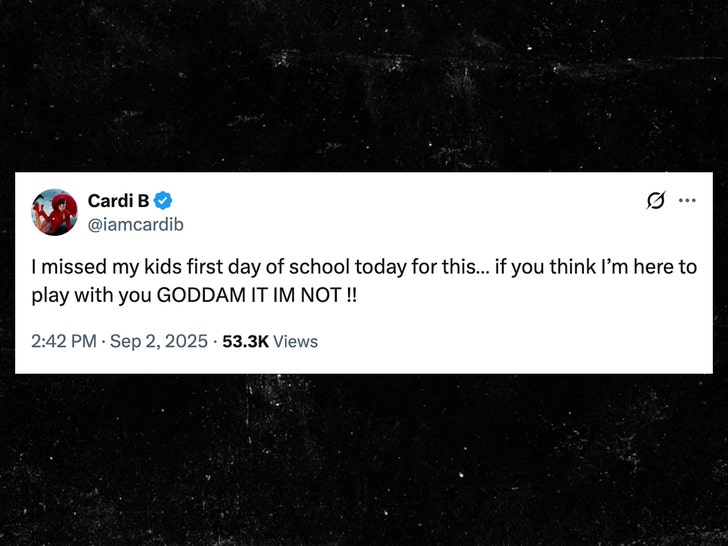The width and height of the screenshot is (728, 546).
Task: Click the Views label
Action: (295, 342)
